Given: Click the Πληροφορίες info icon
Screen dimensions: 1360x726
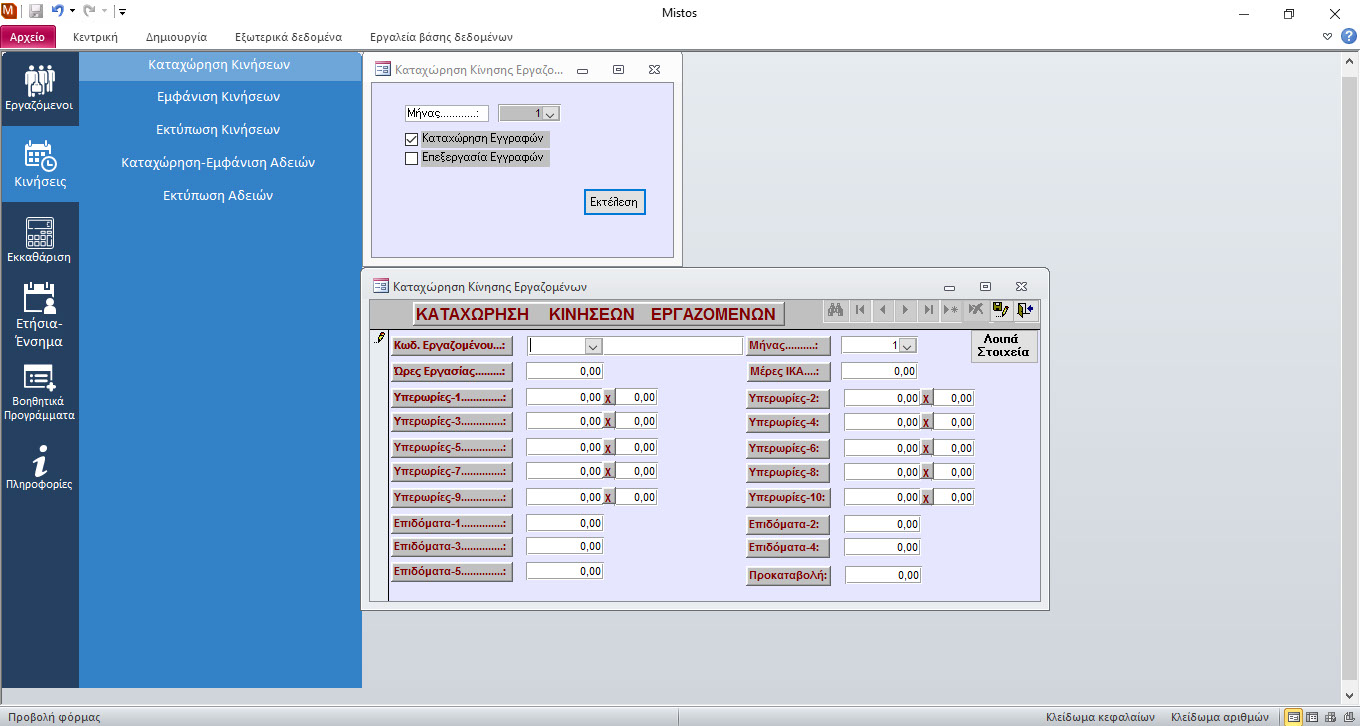Looking at the screenshot, I should 39,468.
